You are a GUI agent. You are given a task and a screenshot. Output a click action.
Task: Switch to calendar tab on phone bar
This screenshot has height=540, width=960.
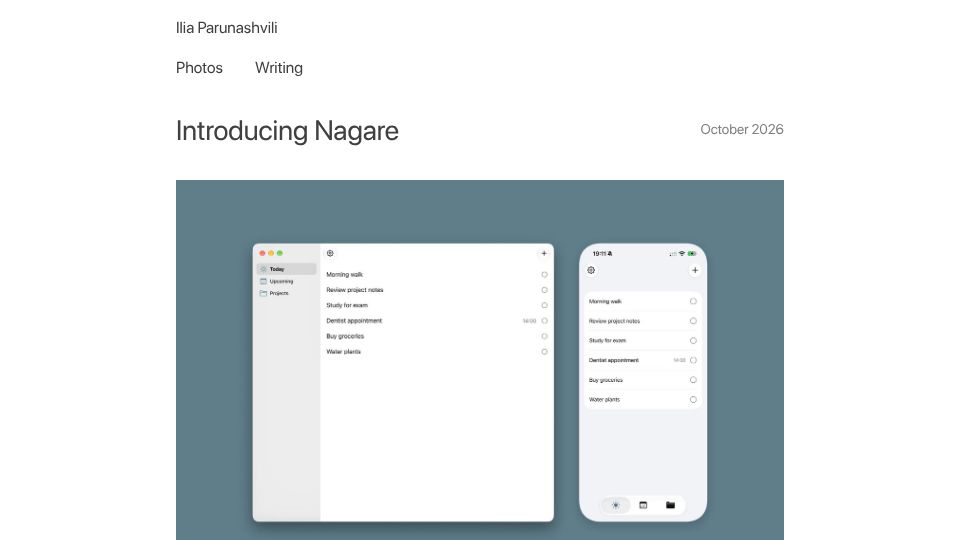pyautogui.click(x=643, y=505)
